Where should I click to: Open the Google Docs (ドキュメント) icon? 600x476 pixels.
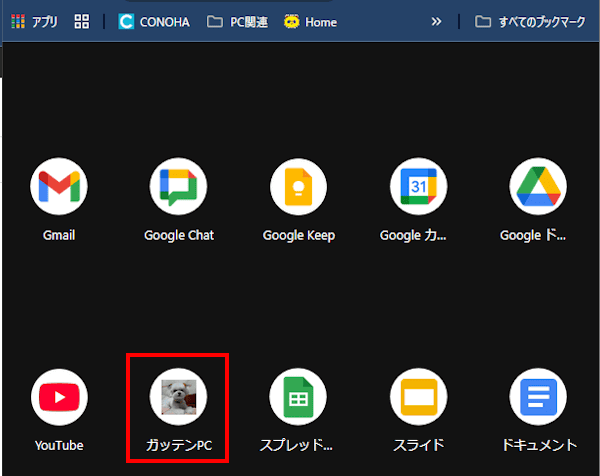click(x=538, y=397)
